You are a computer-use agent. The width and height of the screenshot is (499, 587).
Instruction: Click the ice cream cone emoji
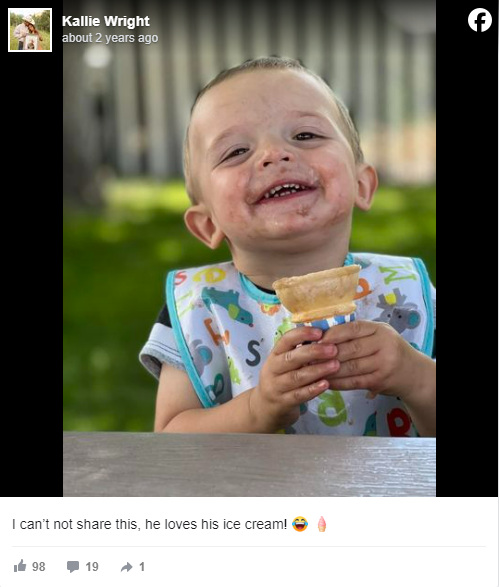click(x=322, y=524)
